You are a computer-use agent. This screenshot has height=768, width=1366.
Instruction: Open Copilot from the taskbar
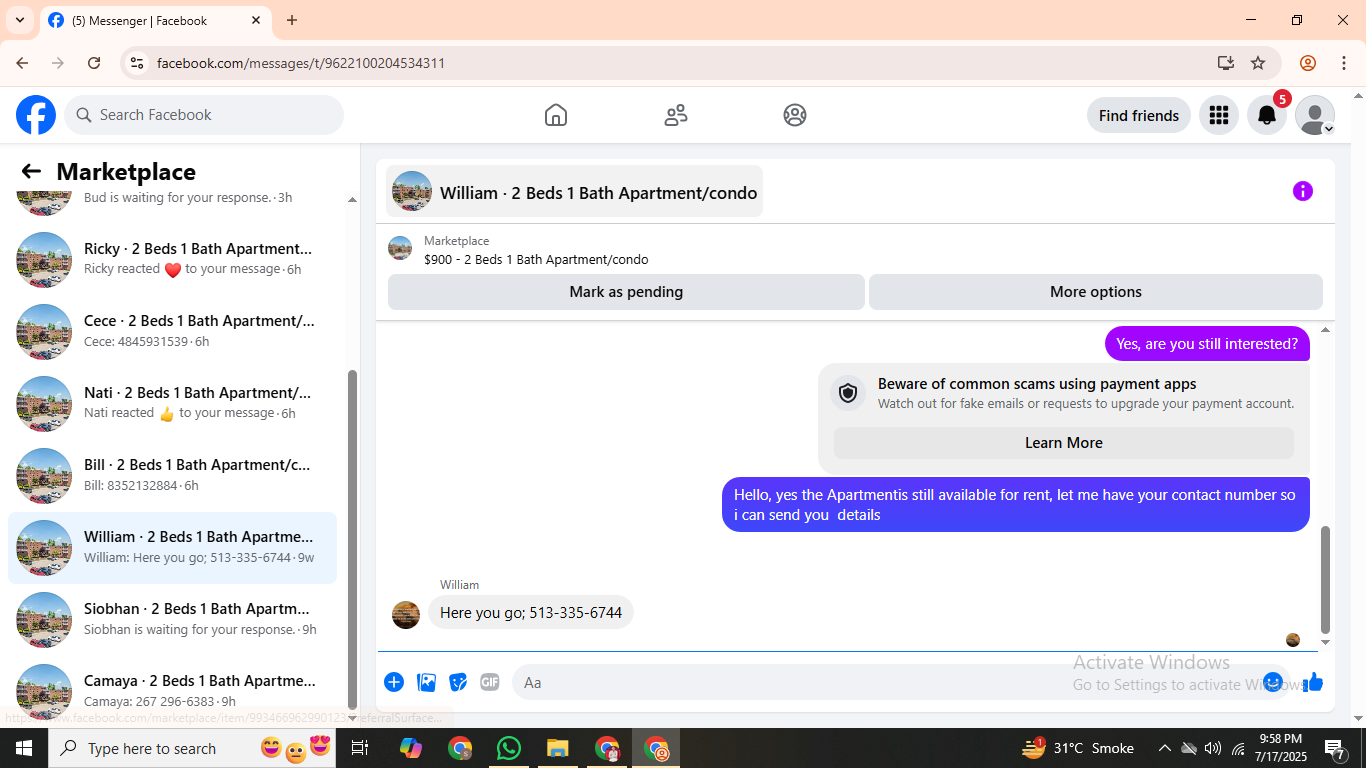coord(411,748)
